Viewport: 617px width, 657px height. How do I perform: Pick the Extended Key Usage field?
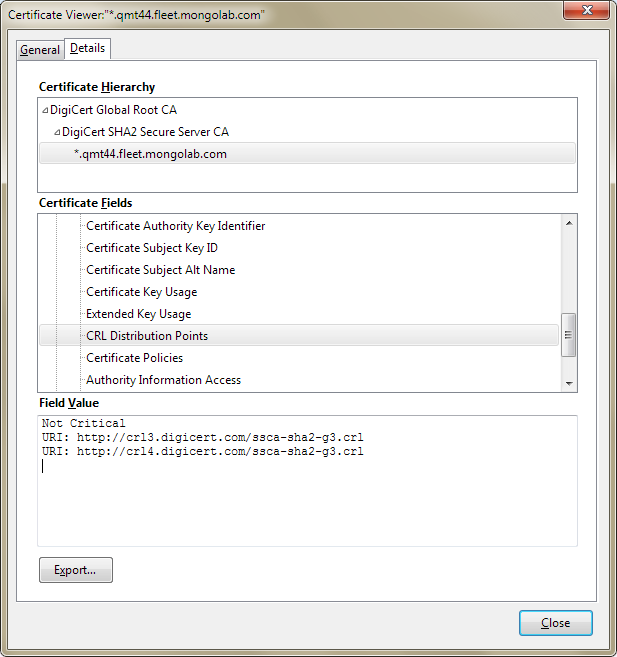[x=138, y=314]
